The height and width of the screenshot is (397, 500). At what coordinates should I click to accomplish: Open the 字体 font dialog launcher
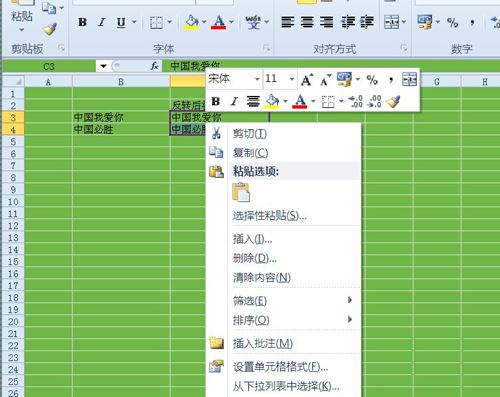point(266,49)
